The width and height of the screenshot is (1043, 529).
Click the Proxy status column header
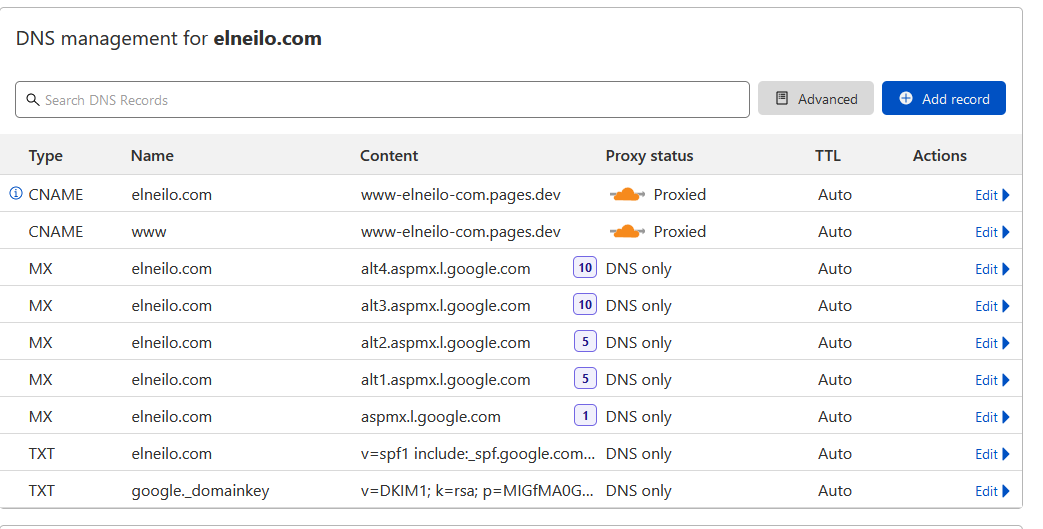point(649,156)
